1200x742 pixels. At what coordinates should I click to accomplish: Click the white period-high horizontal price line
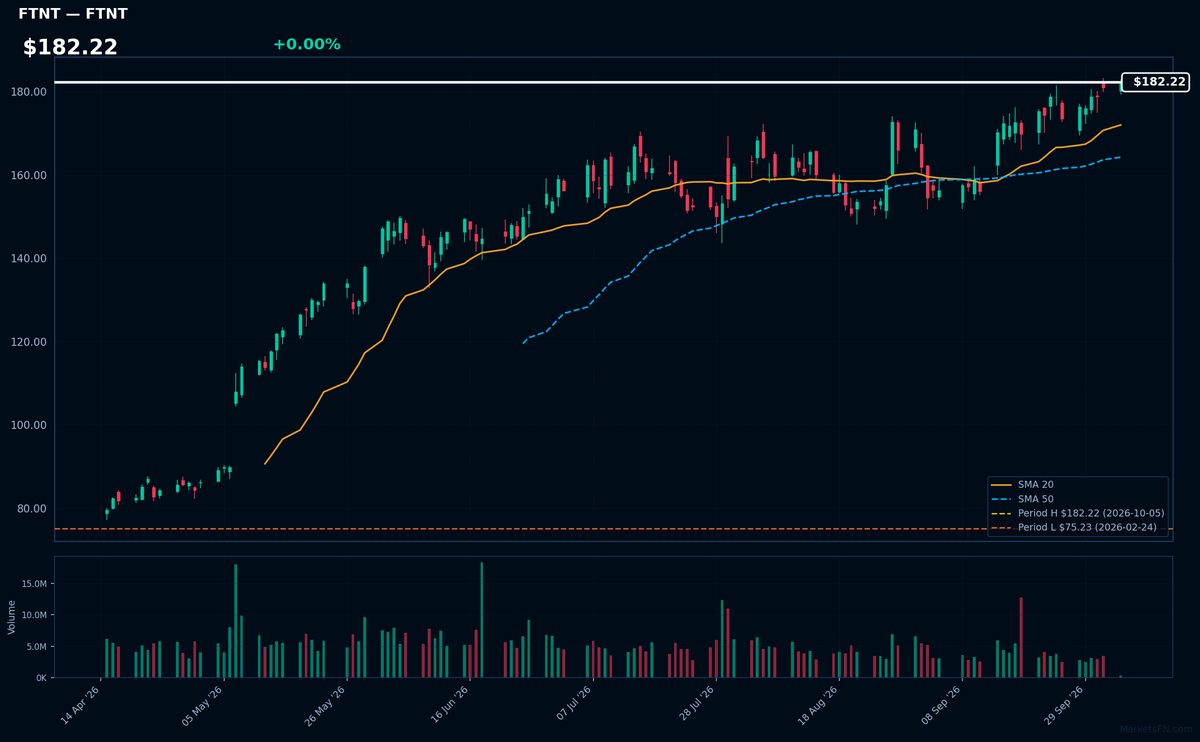tap(588, 82)
